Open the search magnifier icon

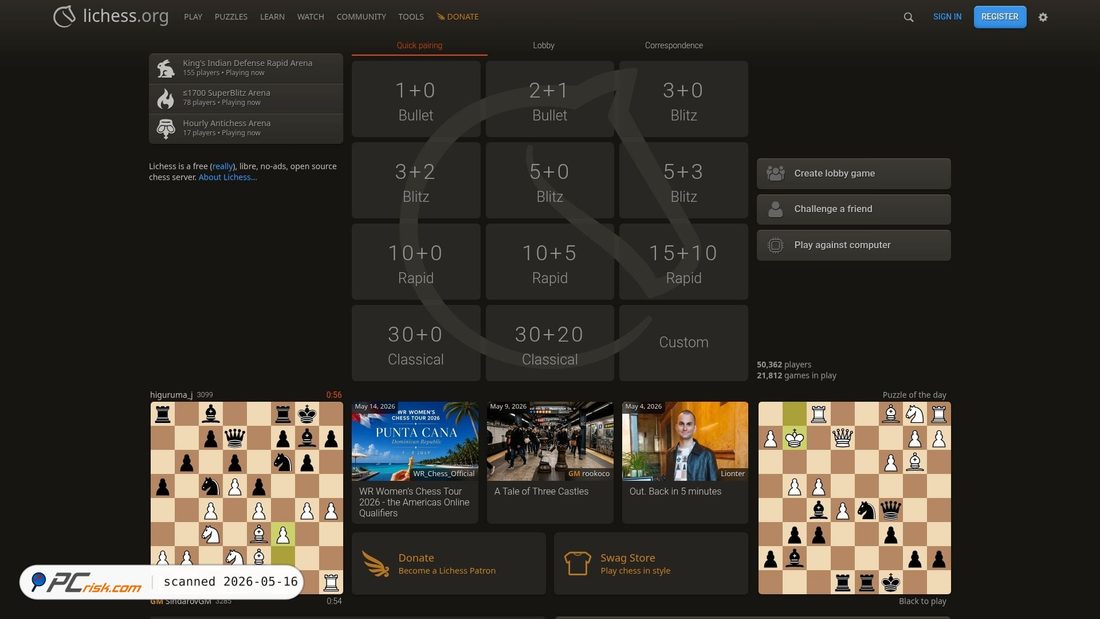point(908,17)
